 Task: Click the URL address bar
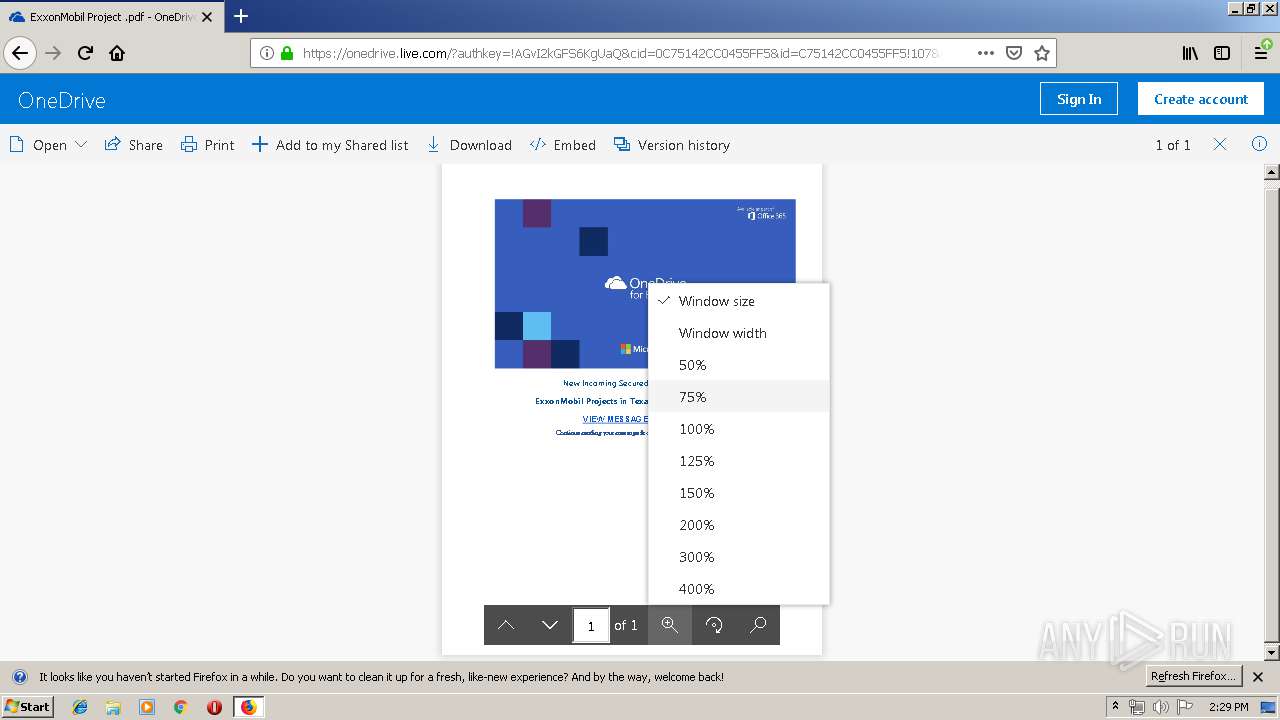620,53
